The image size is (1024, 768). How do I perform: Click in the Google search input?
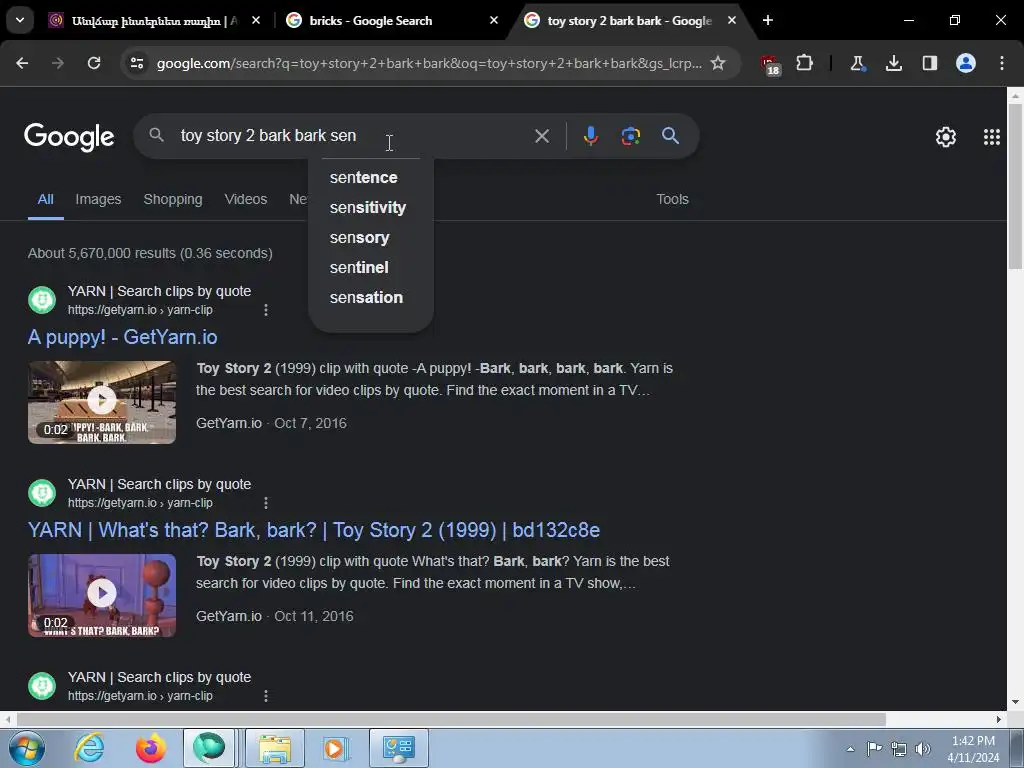pyautogui.click(x=349, y=136)
